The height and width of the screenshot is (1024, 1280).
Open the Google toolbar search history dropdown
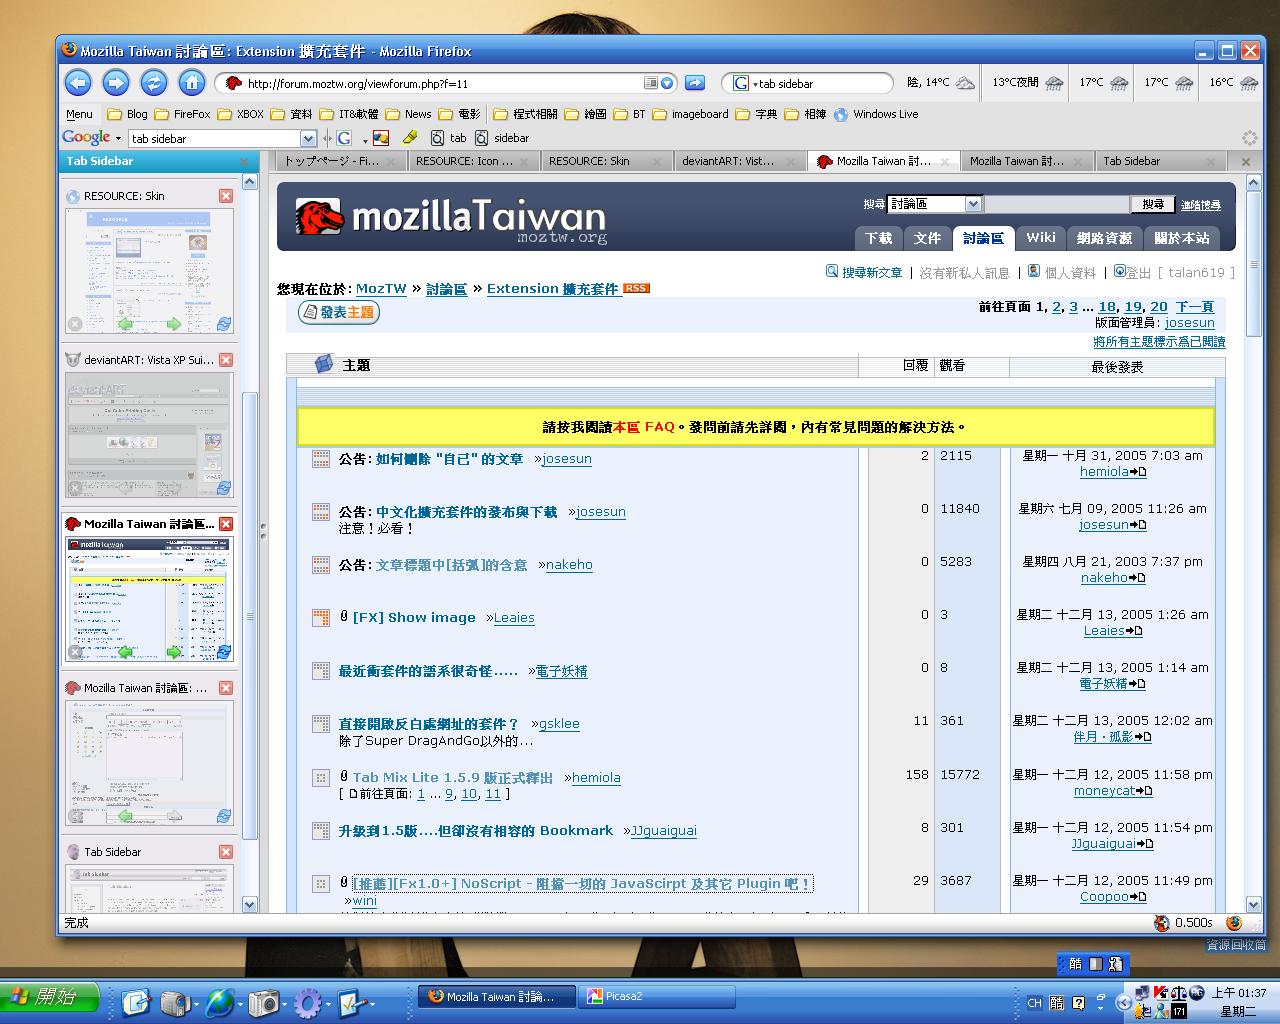pos(308,138)
